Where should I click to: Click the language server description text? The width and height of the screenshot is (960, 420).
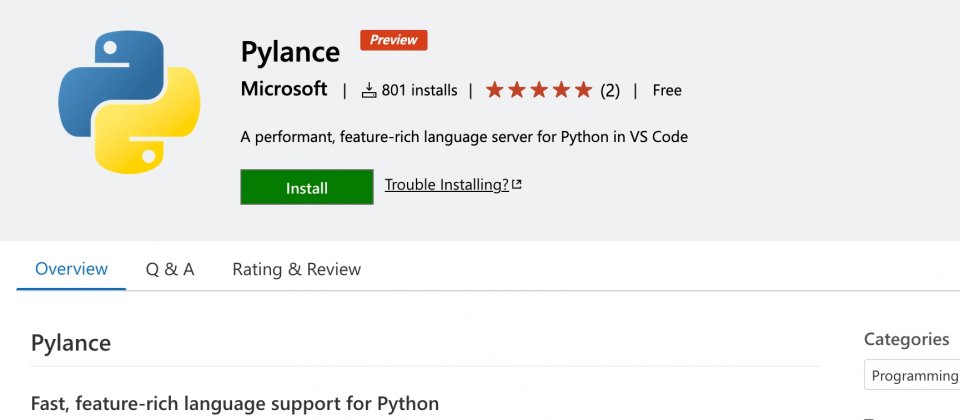tap(464, 137)
